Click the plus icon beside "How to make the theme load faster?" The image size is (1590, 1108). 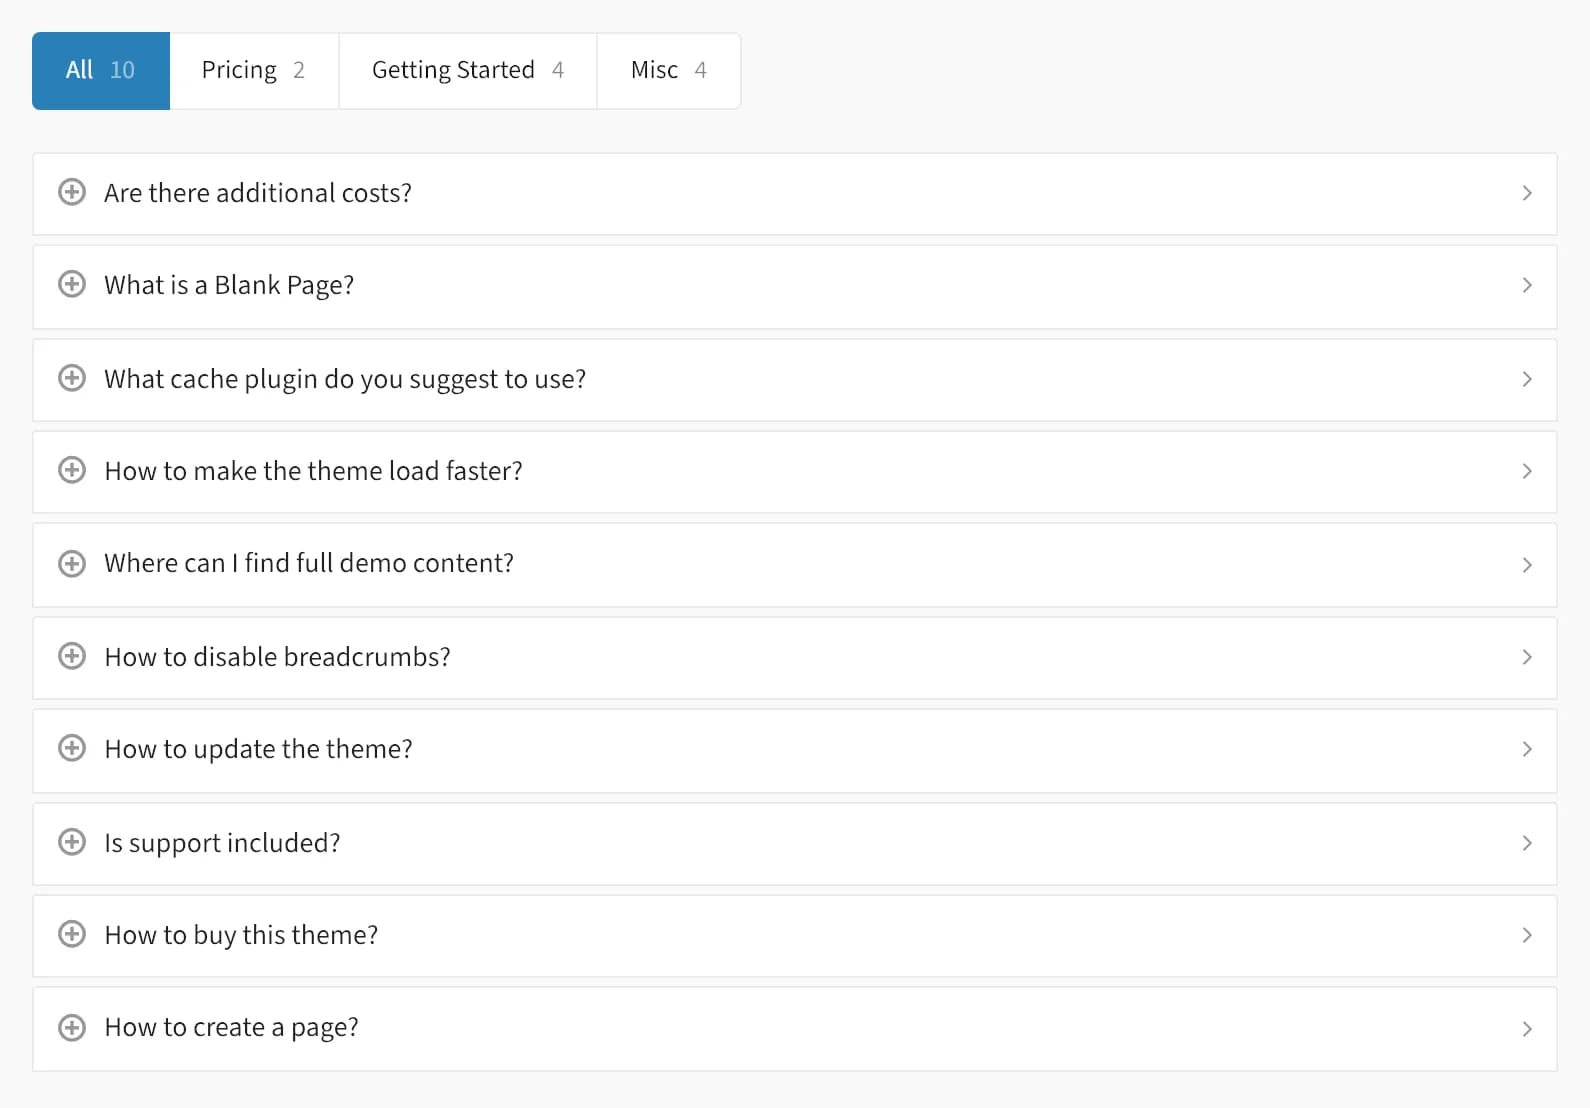[72, 470]
